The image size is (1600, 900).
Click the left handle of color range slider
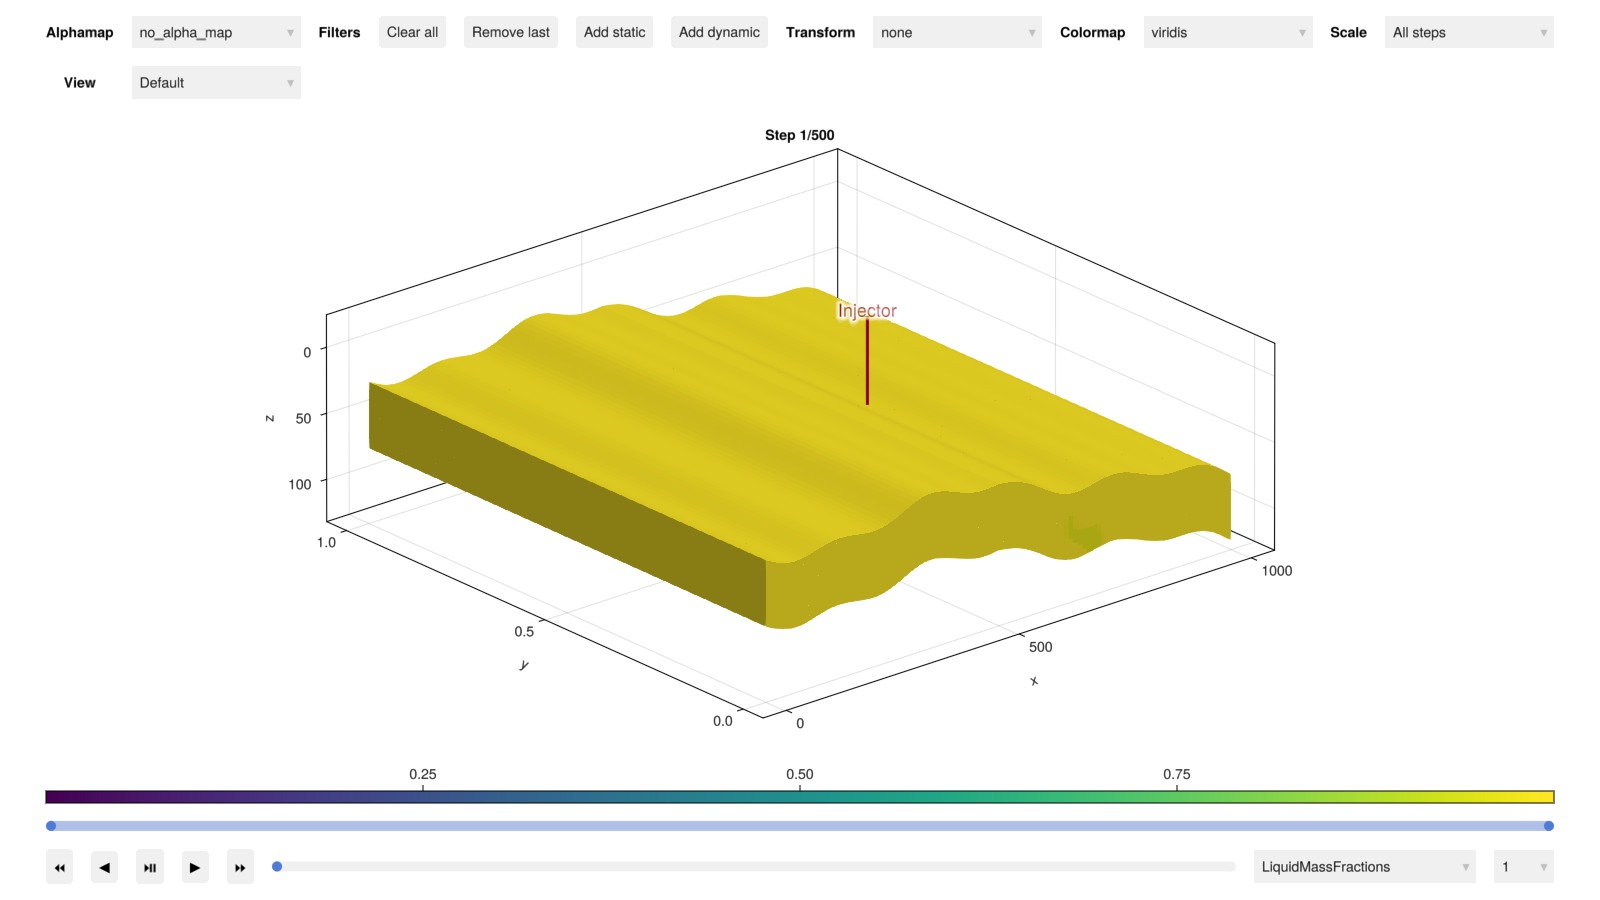(x=51, y=826)
